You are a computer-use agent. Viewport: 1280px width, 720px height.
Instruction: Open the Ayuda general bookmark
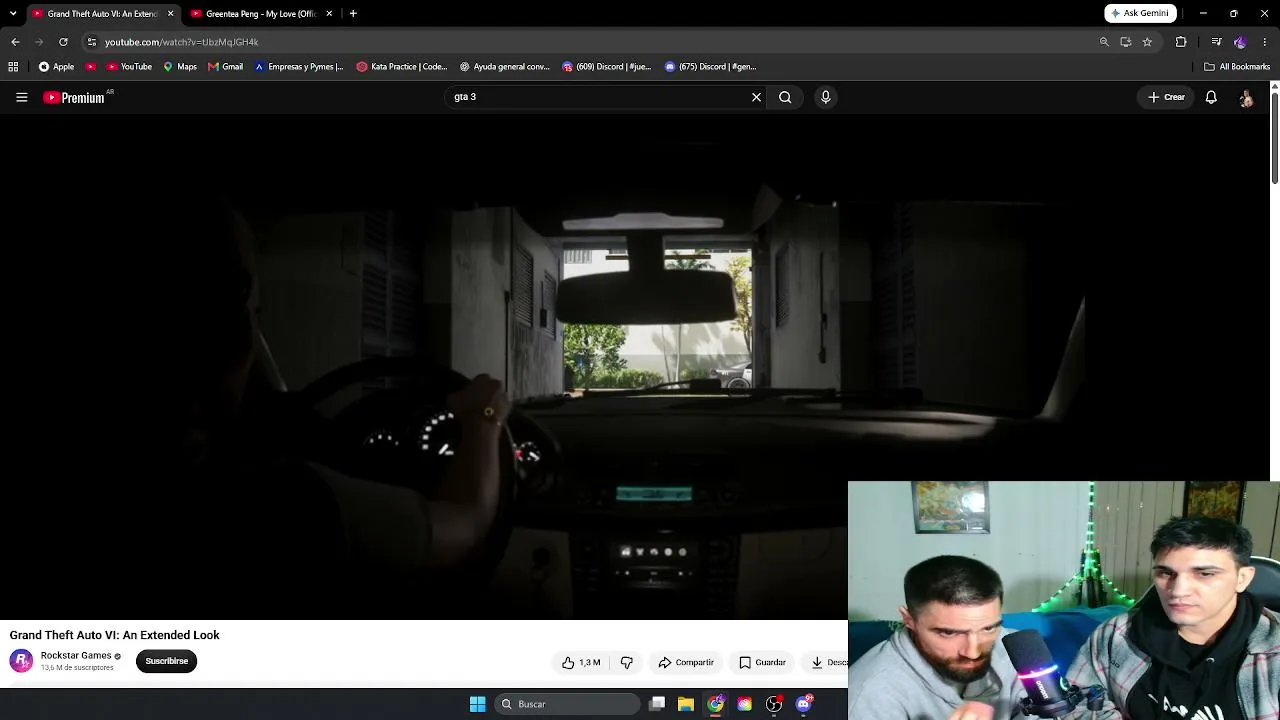[504, 67]
